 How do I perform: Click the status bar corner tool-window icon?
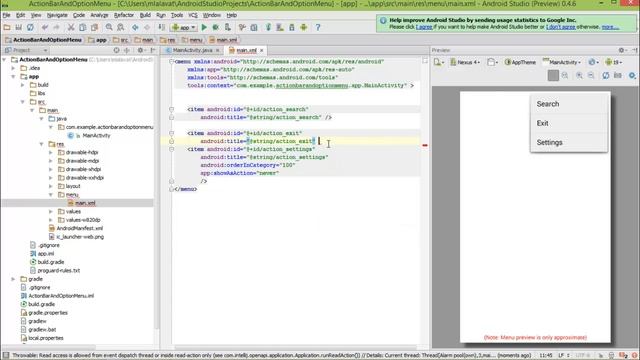(x=6, y=356)
